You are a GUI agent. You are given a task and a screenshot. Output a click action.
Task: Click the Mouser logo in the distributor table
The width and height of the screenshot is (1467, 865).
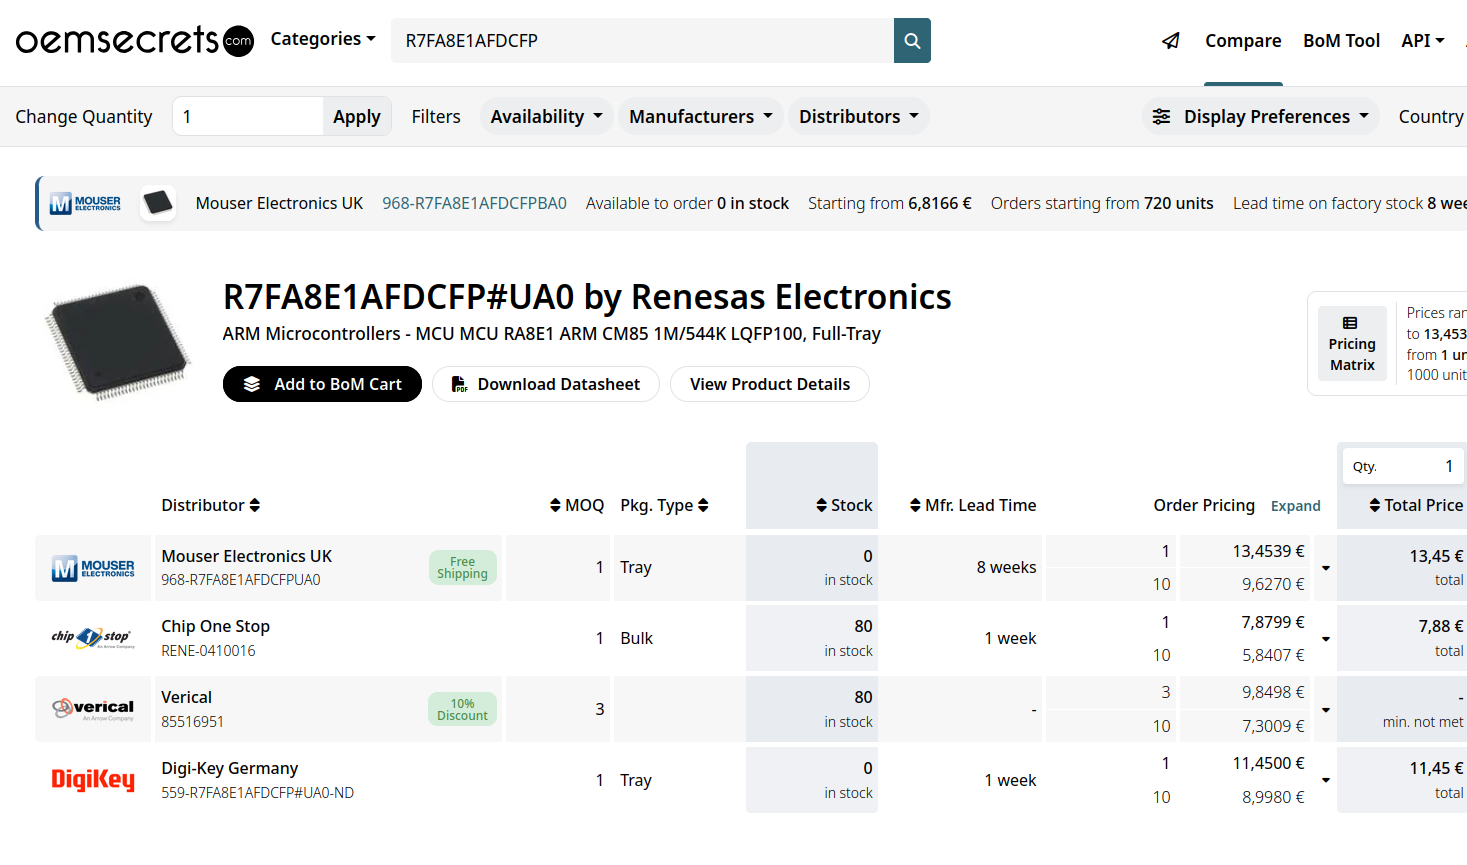point(93,568)
